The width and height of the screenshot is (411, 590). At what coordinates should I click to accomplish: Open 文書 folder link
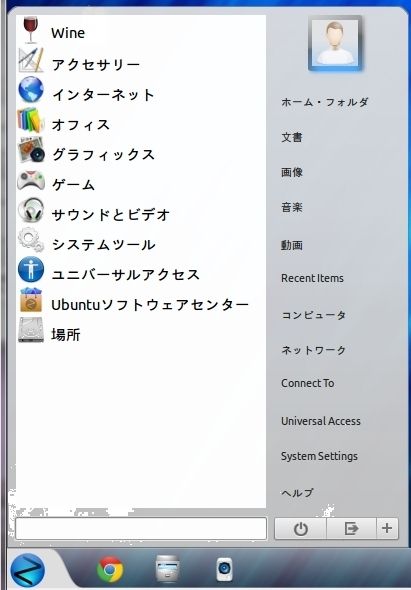(x=292, y=137)
